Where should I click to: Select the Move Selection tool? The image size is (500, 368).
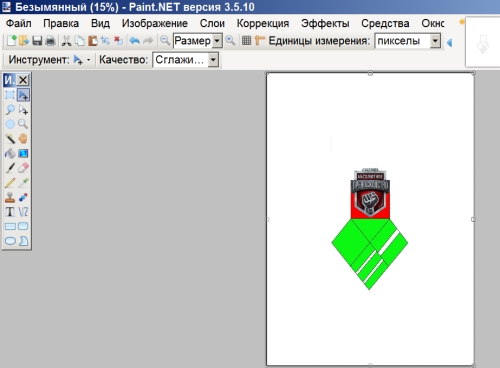23,110
